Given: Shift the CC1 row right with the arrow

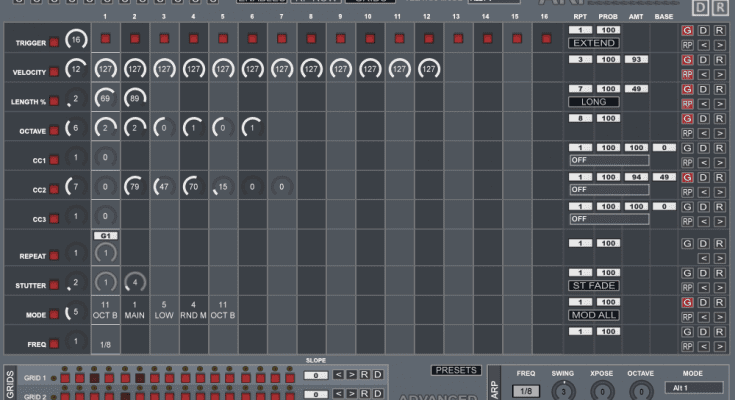Looking at the screenshot, I should (720, 162).
